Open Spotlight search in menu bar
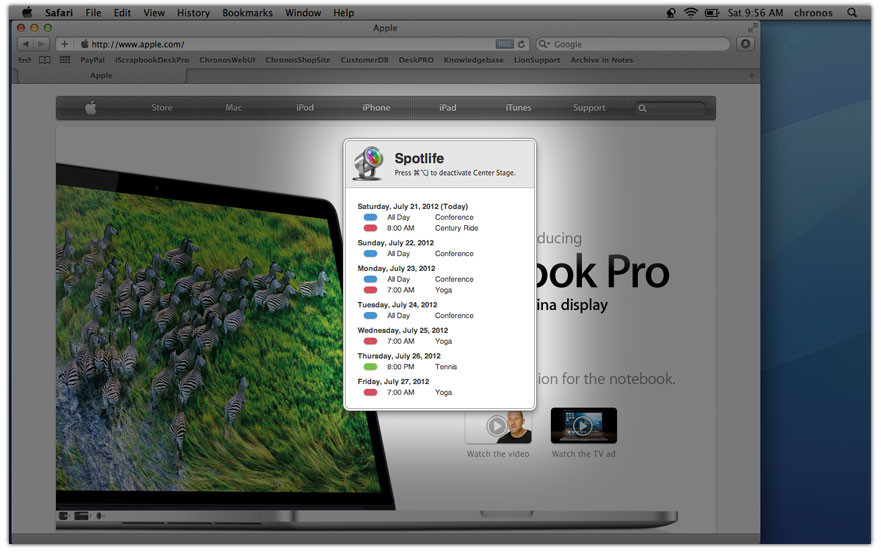 852,12
